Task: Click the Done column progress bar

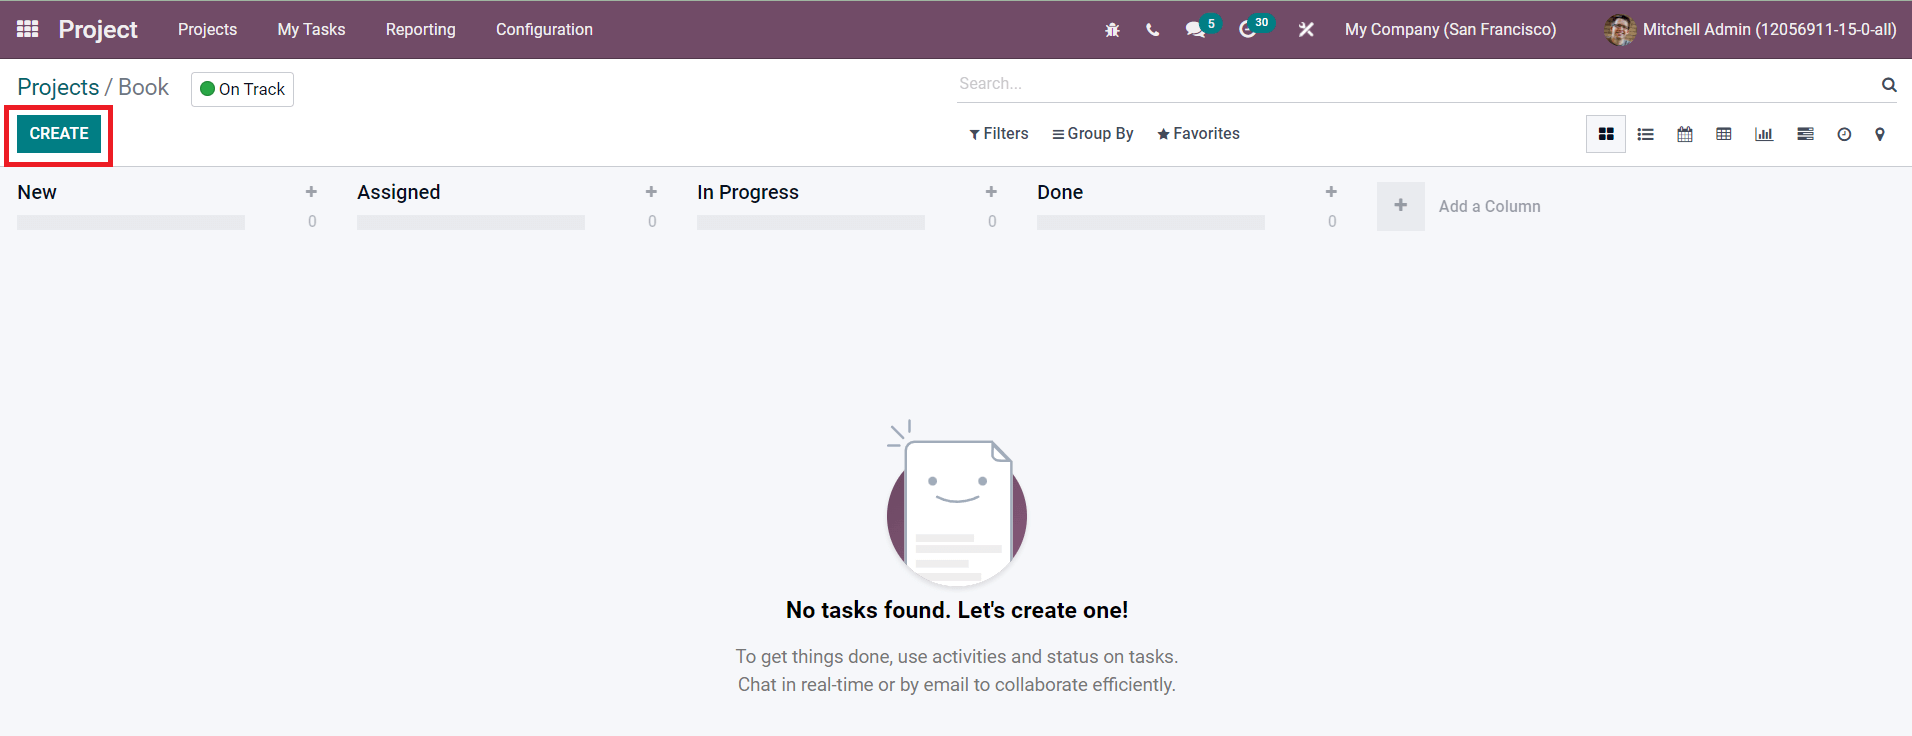Action: [1151, 222]
